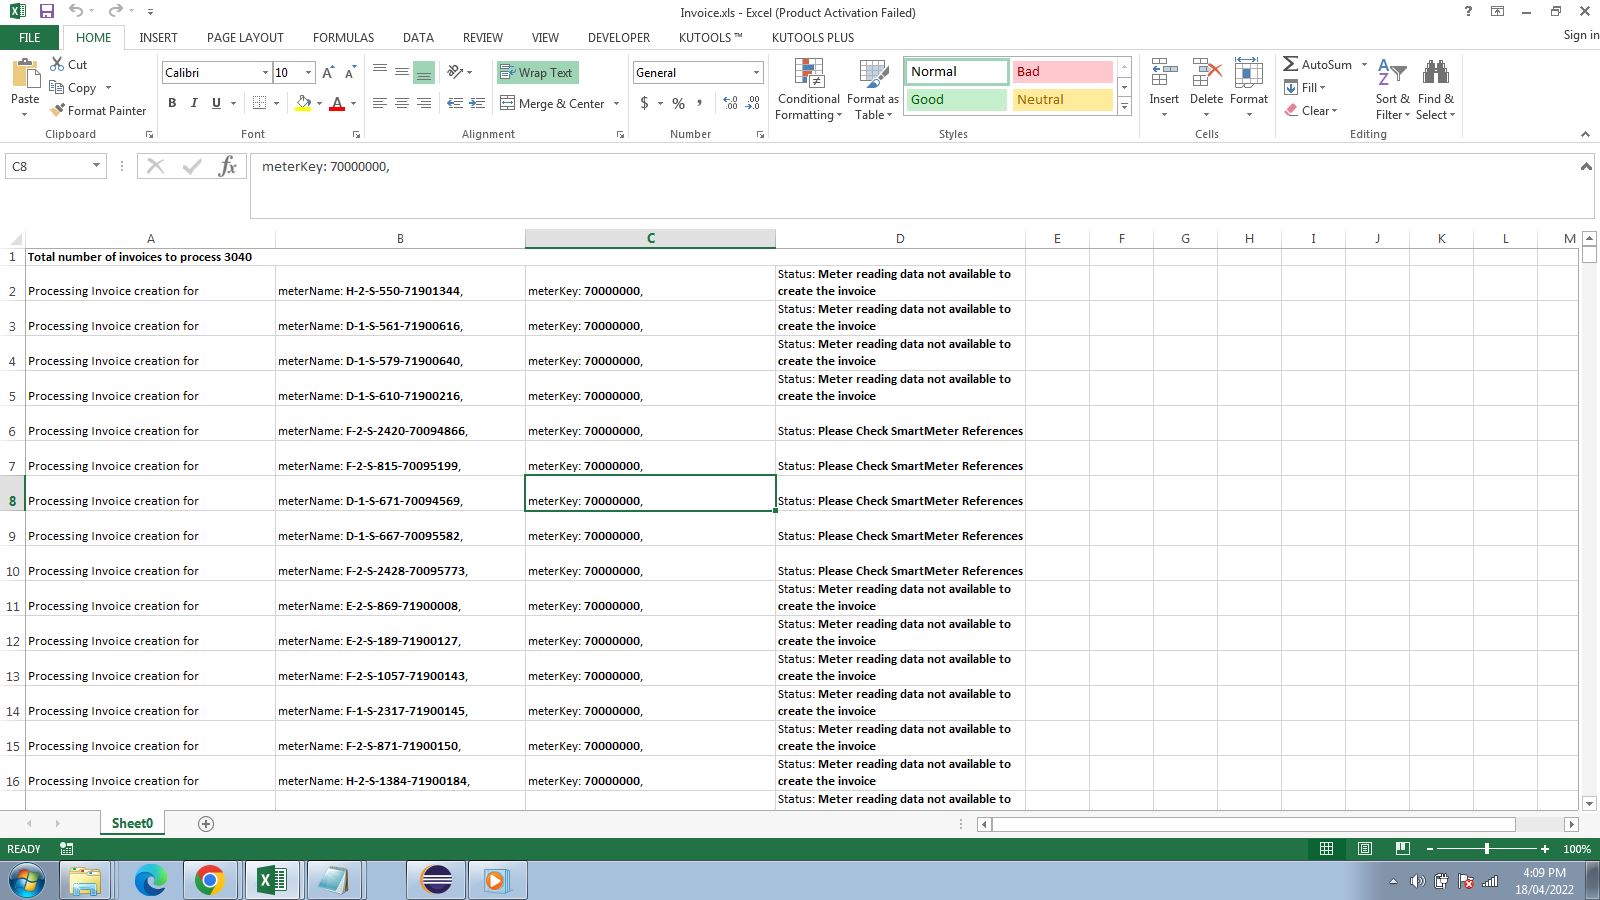Click the Decrease Indent icon

coord(455,103)
